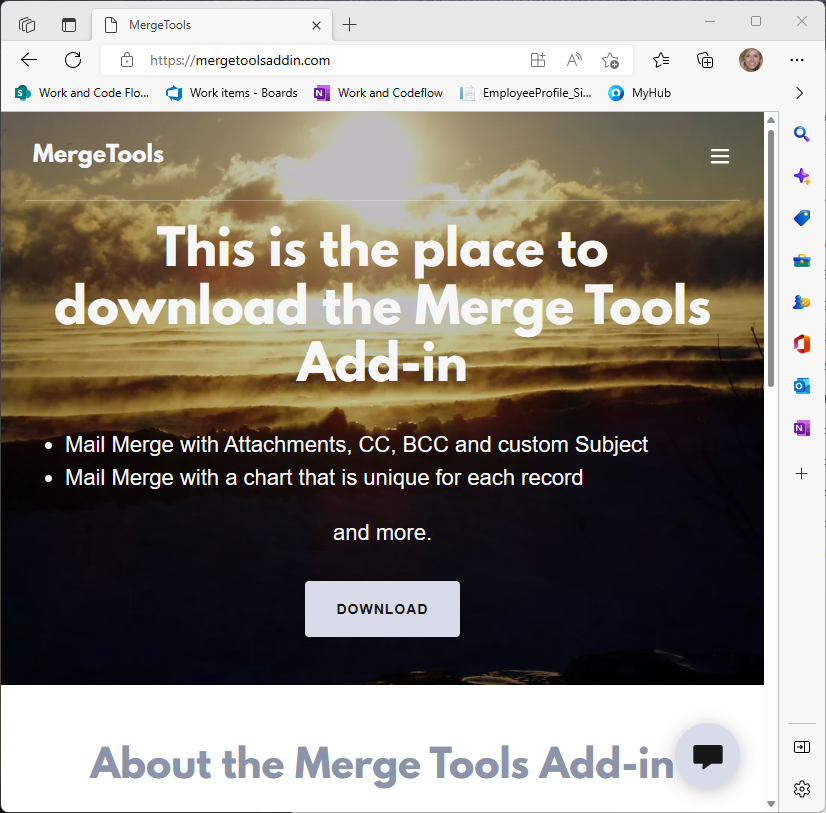The image size is (826, 813).
Task: Open Outlook in the Edge sidebar
Action: click(x=801, y=386)
